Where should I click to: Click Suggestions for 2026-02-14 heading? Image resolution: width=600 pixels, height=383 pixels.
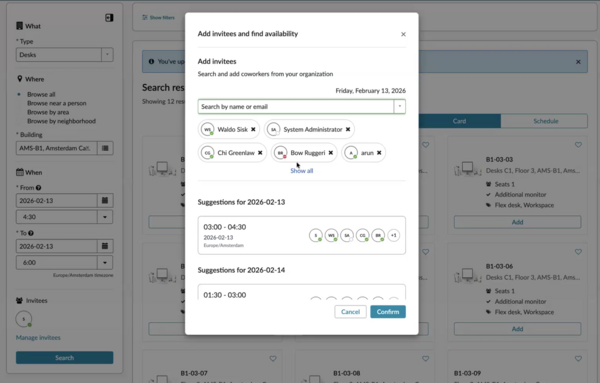click(241, 270)
